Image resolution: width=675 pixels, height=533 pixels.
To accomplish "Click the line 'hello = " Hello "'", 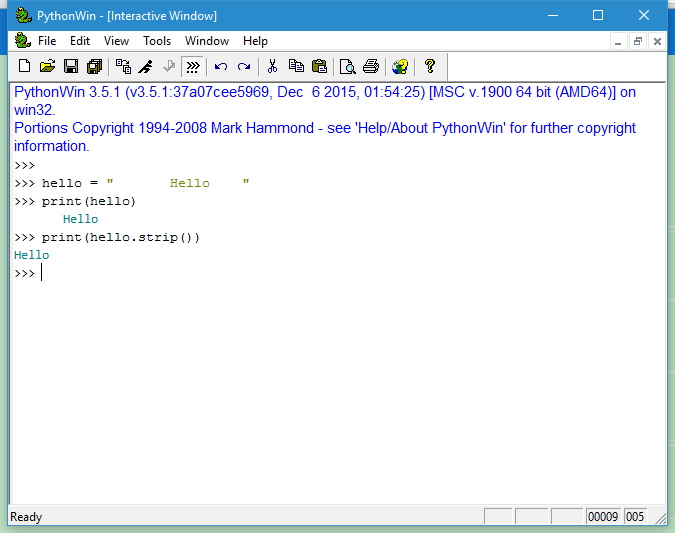I will 132,183.
